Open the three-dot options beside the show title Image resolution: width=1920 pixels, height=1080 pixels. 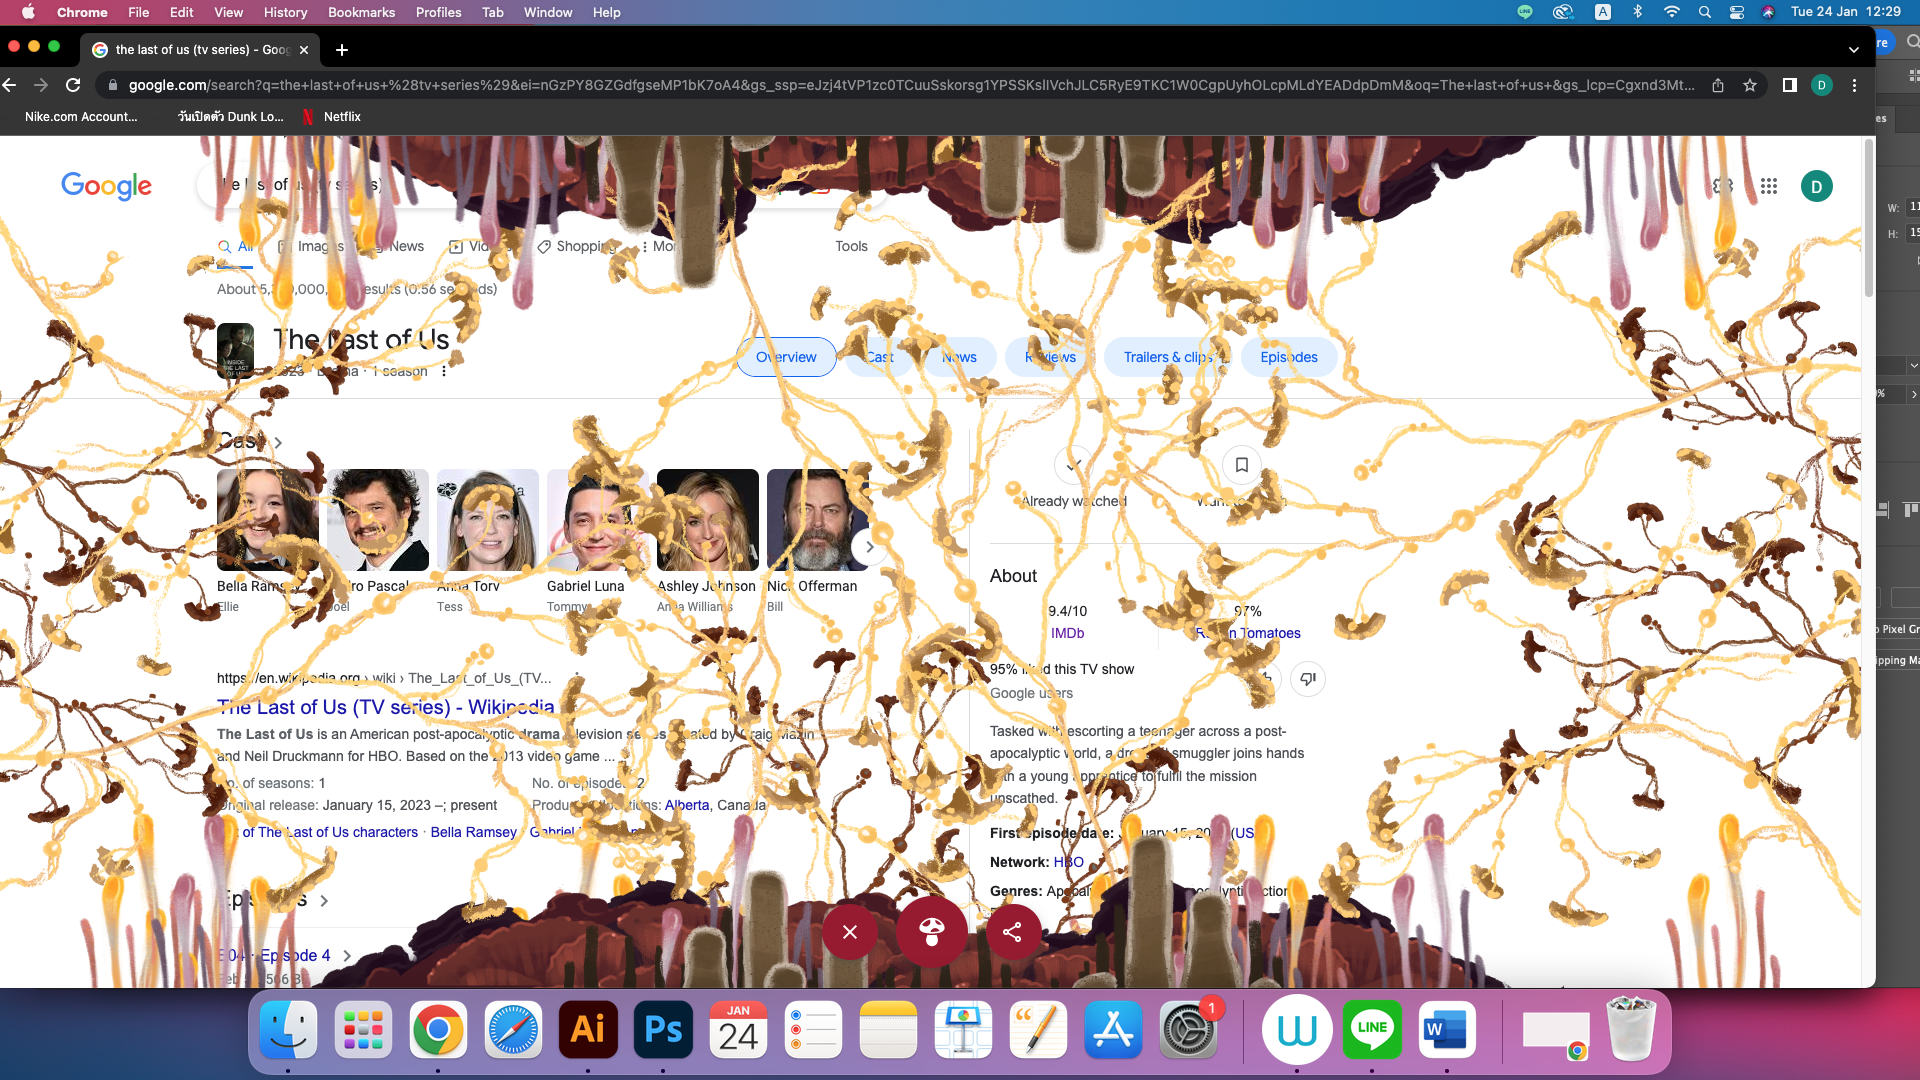point(444,371)
